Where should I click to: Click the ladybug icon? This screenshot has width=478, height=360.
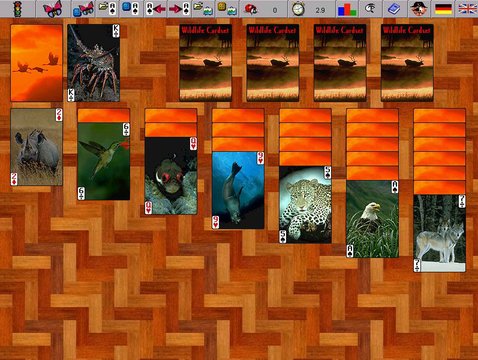251,9
